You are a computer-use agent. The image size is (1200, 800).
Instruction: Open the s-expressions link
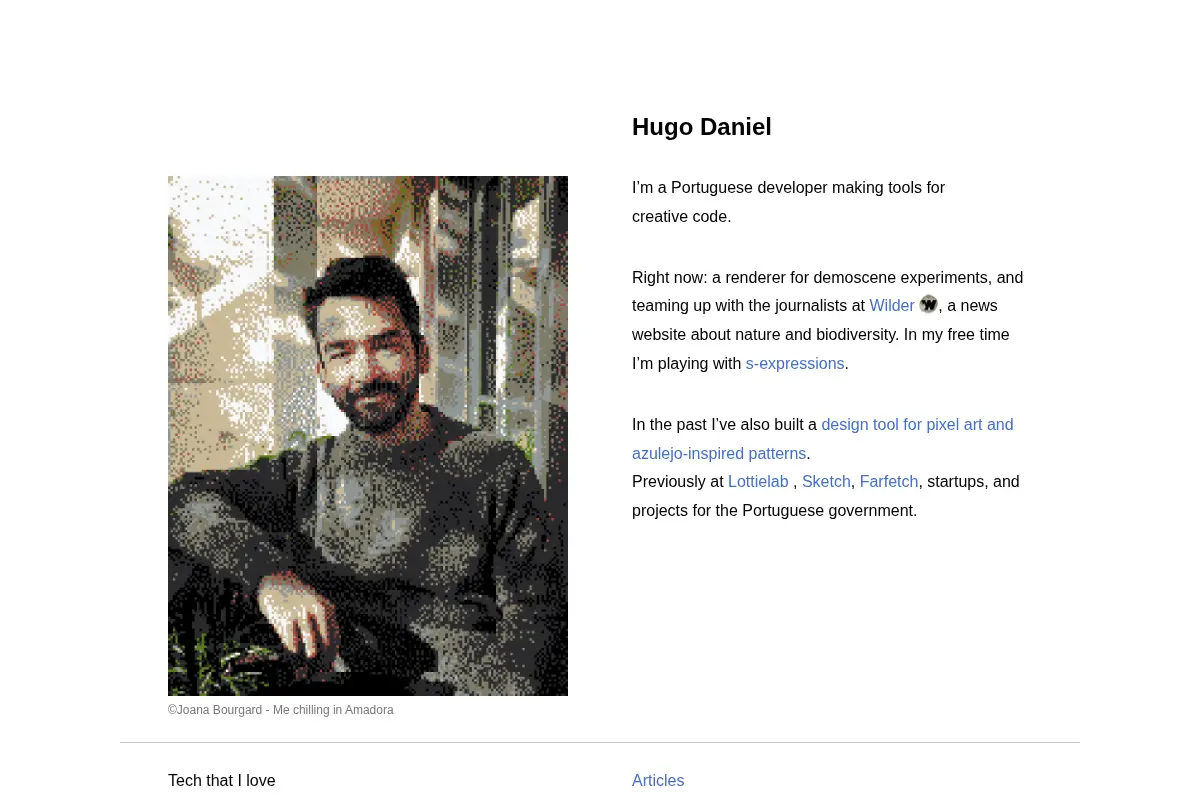795,364
